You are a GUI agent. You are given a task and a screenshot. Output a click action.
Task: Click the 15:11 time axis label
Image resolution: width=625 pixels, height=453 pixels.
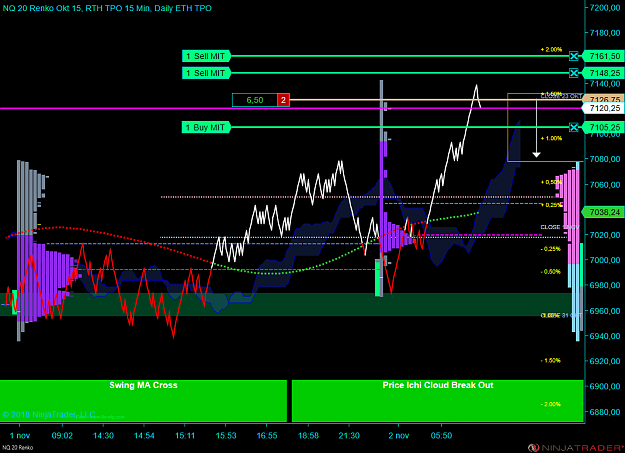pos(185,435)
